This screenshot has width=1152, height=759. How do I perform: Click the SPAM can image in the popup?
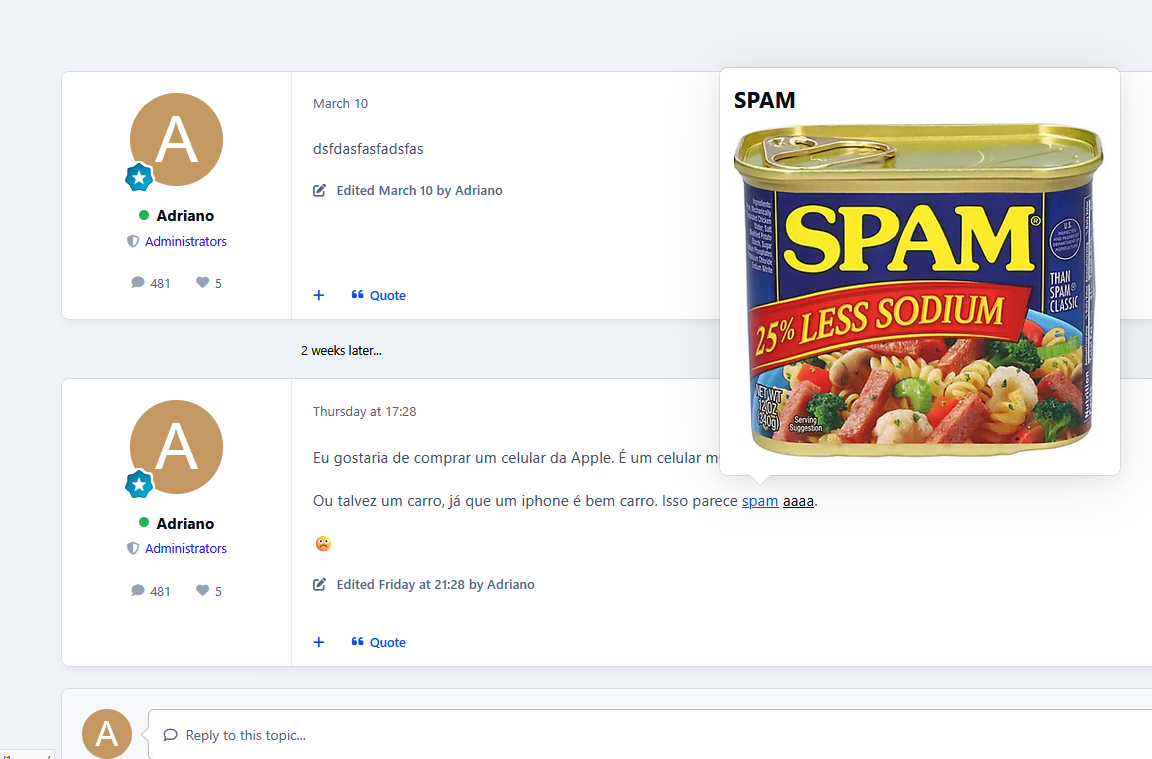(918, 290)
